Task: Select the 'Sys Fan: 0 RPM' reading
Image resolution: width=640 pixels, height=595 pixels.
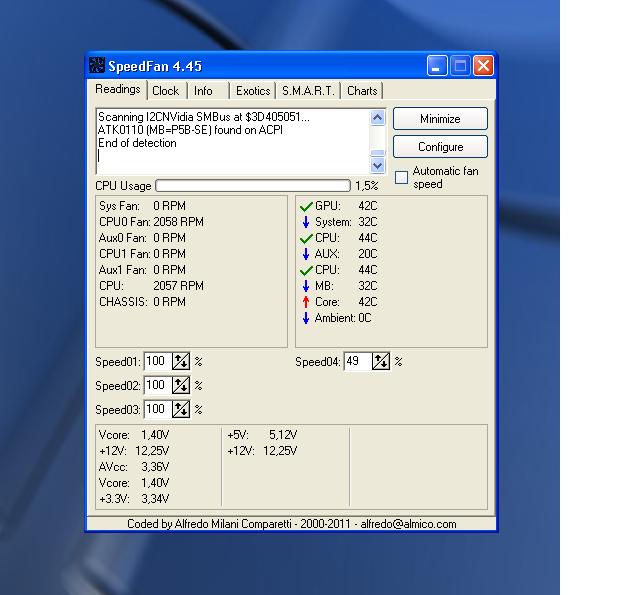Action: tap(142, 206)
